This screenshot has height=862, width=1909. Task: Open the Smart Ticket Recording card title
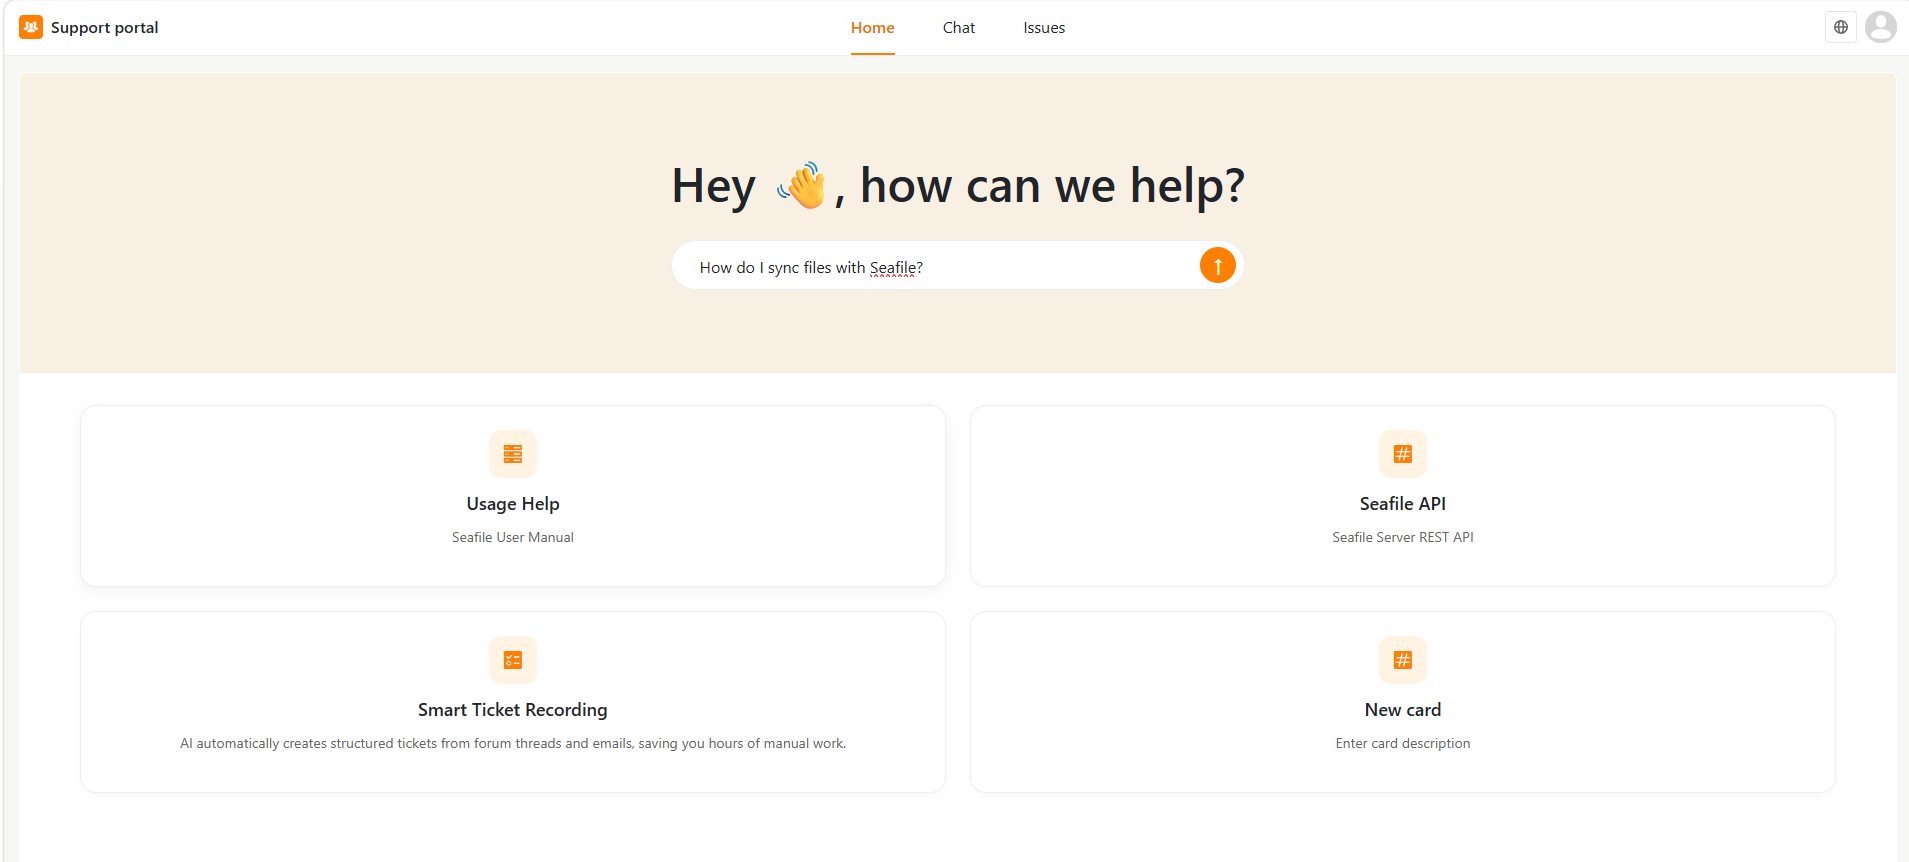(x=513, y=710)
